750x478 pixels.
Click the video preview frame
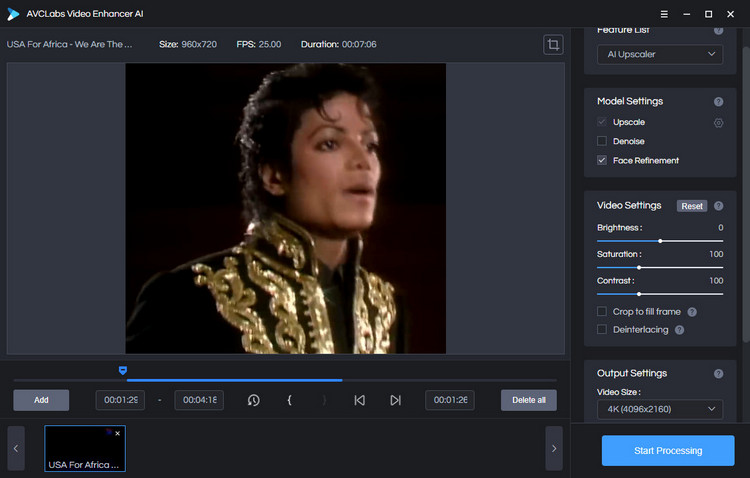pos(286,209)
